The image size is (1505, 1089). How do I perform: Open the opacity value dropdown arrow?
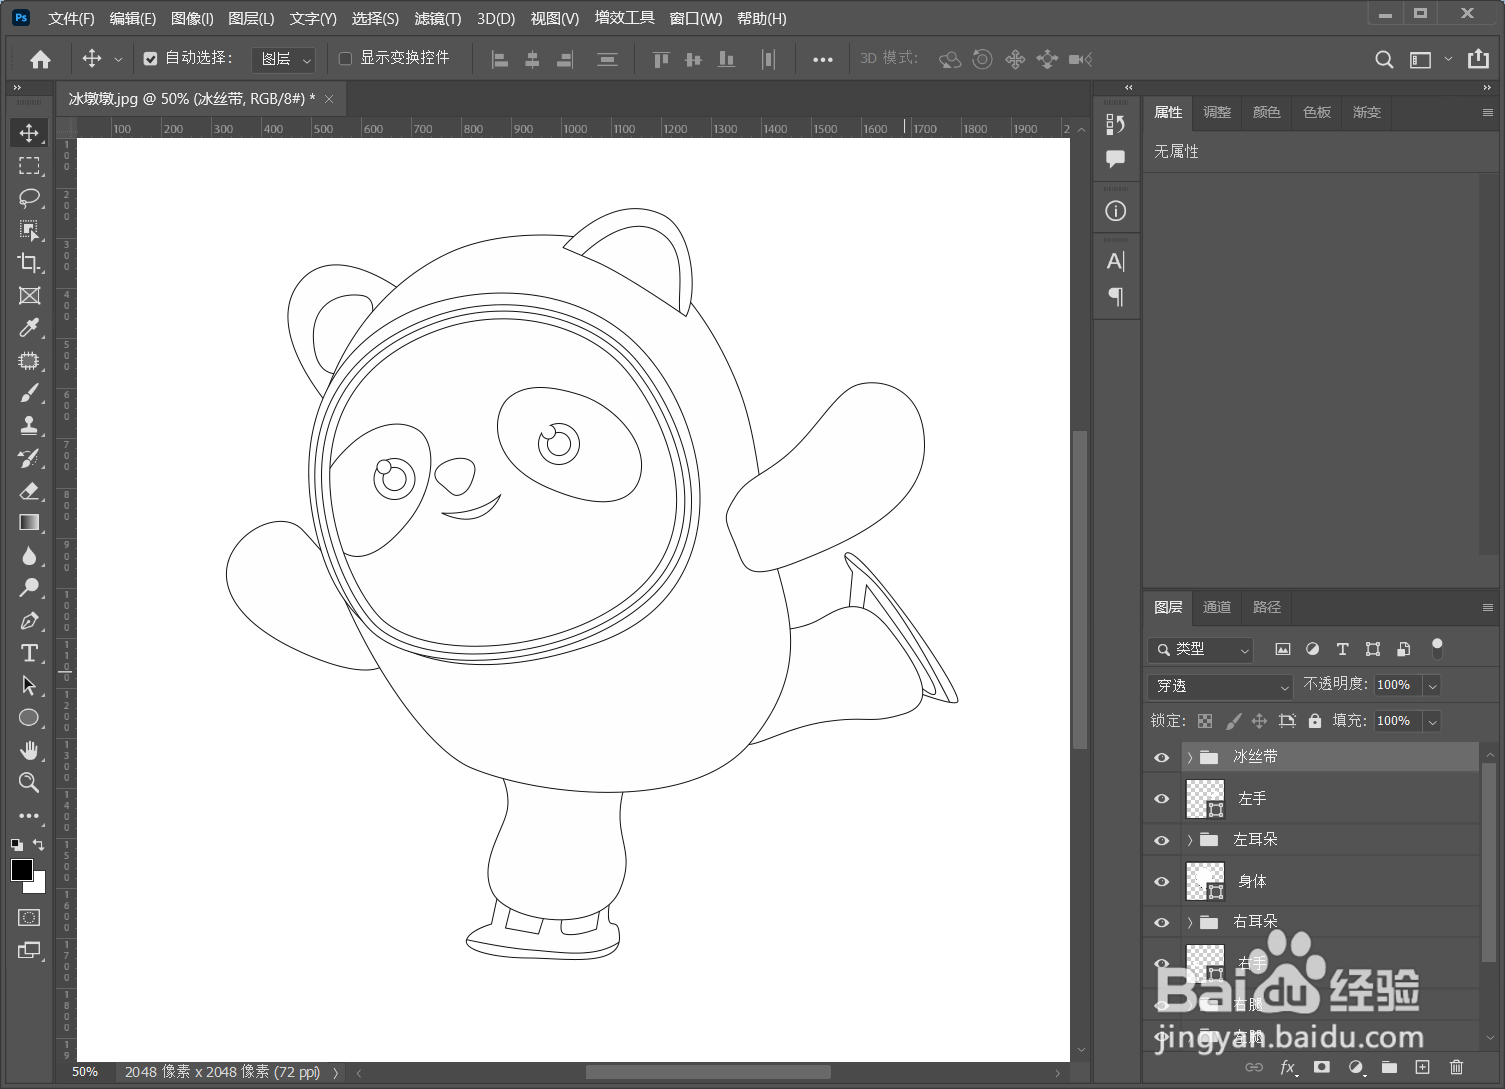coord(1432,686)
